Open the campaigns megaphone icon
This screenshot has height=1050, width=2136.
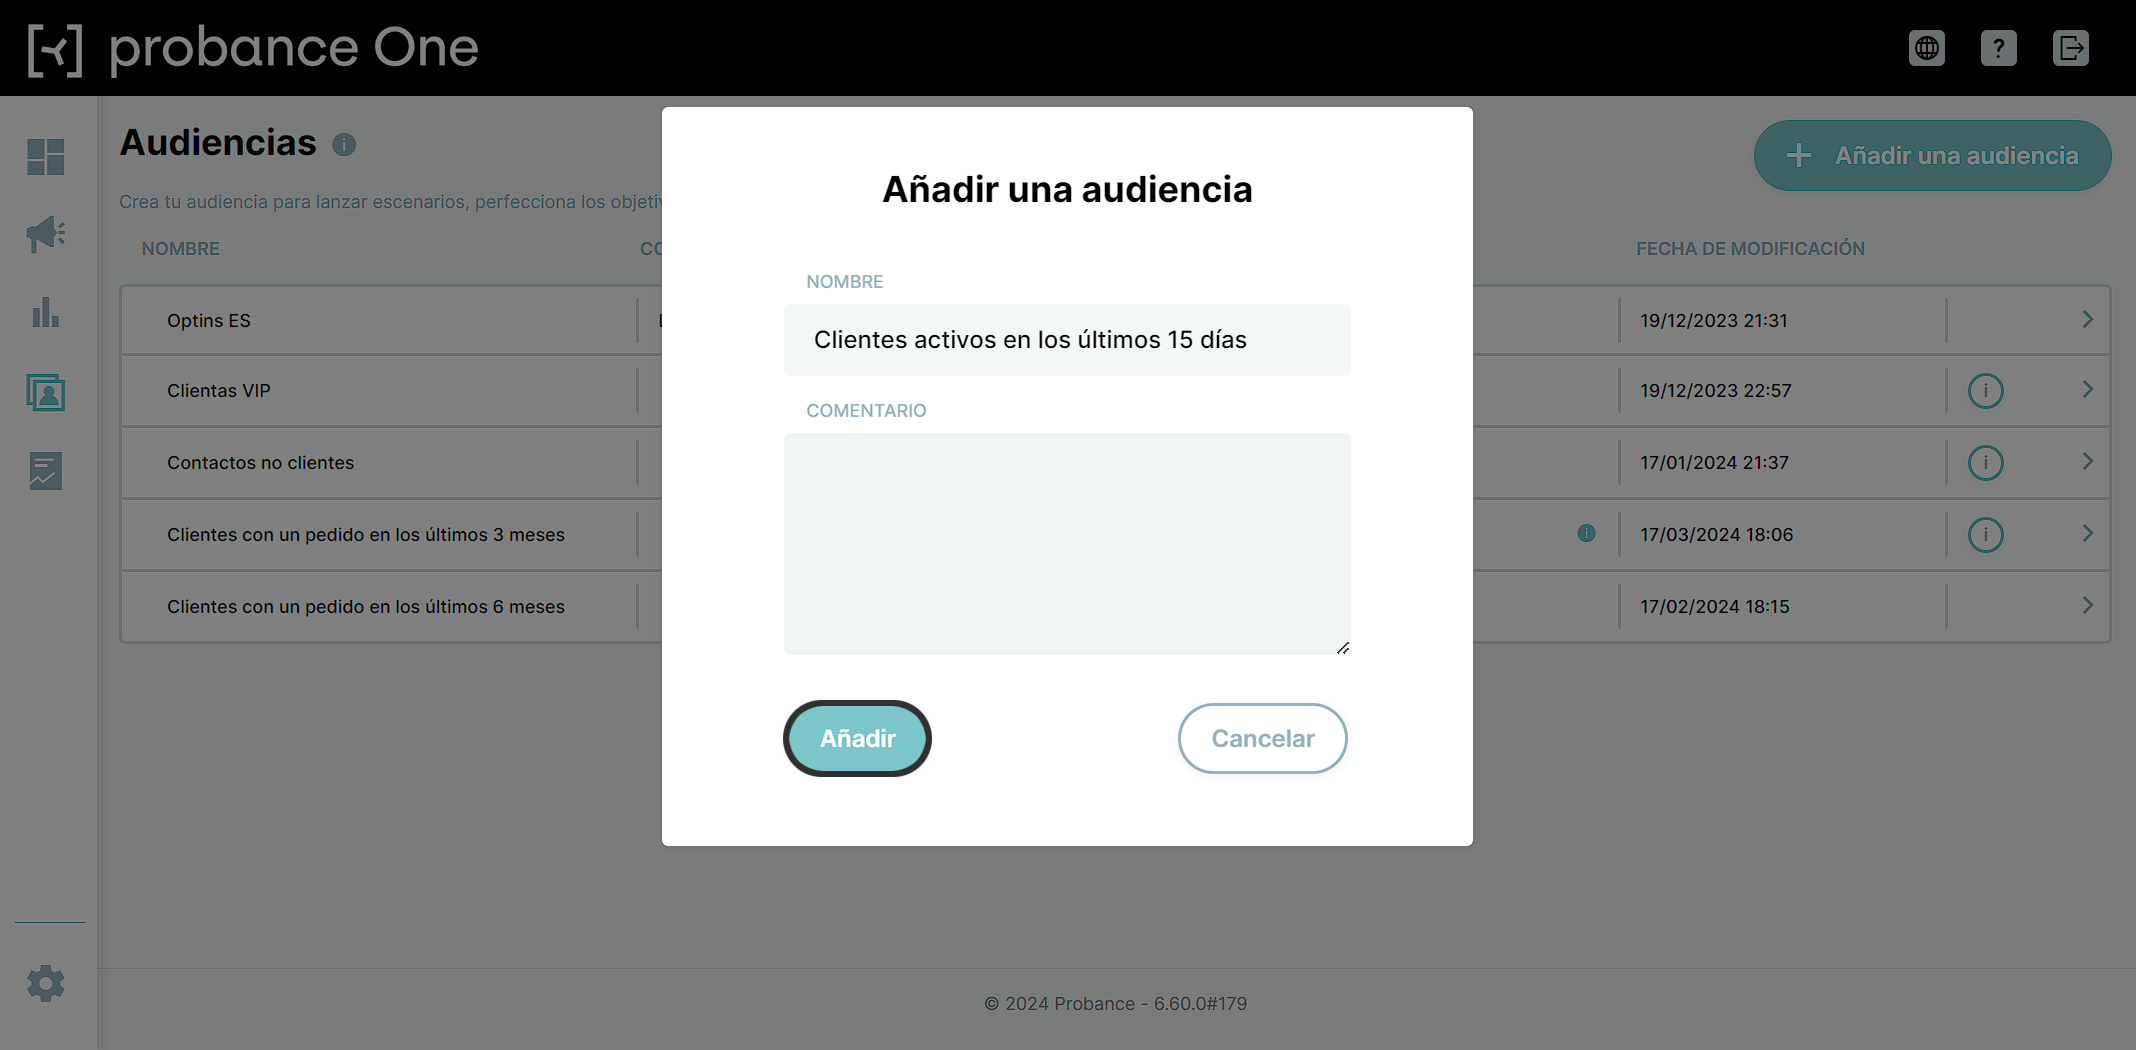coord(46,235)
